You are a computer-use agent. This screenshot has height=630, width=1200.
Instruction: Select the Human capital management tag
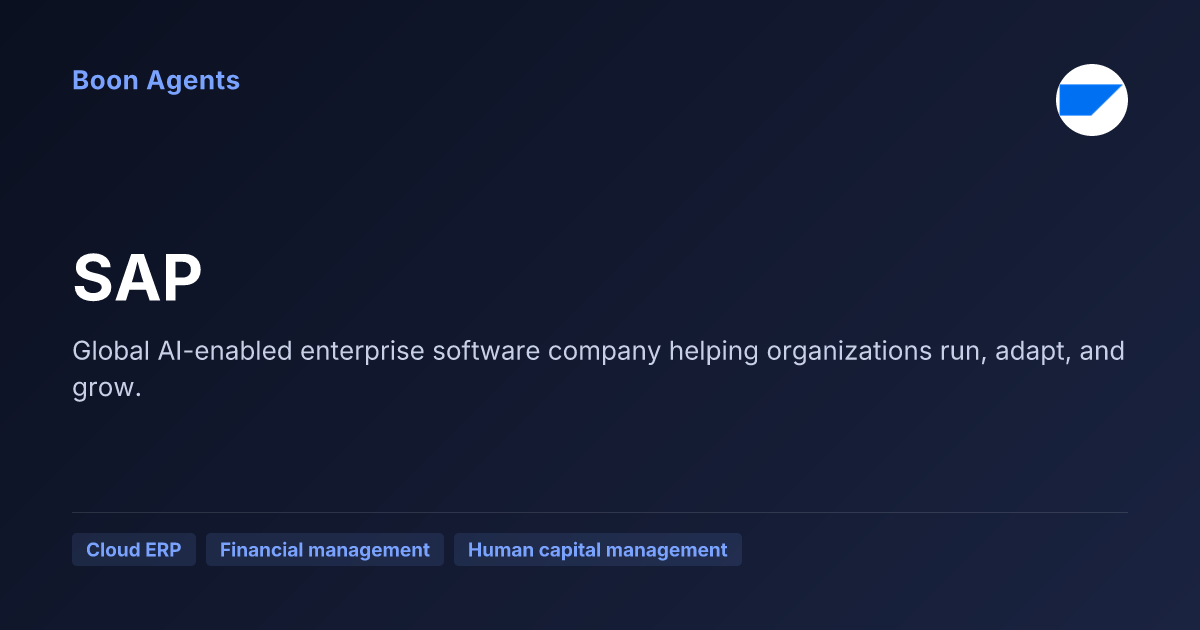tap(598, 550)
